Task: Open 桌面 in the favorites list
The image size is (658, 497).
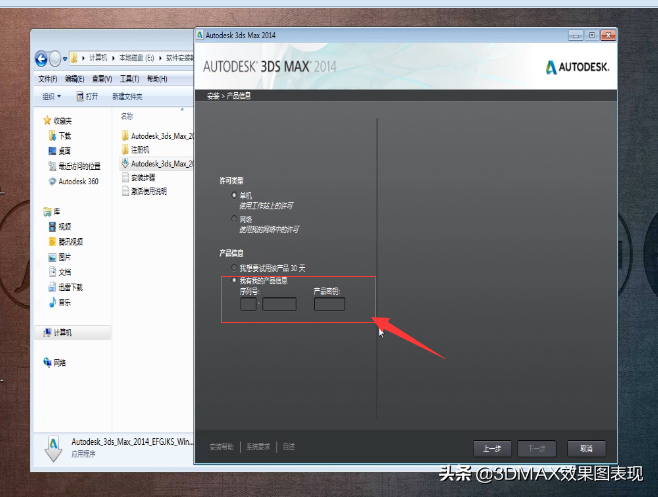Action: [60, 151]
